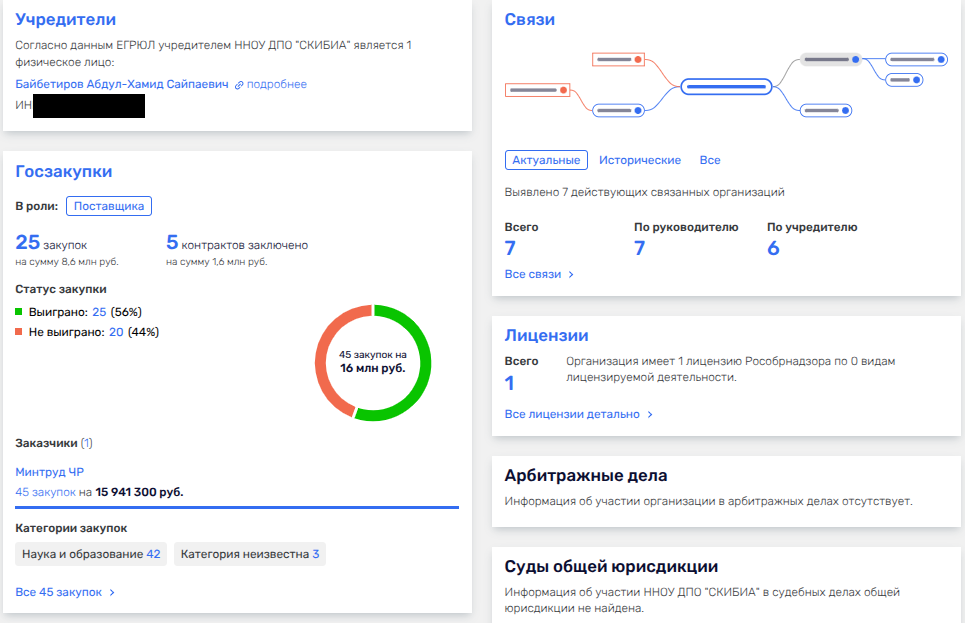The image size is (965, 623).
Task: Click the number 7 under По руководителю
Action: pos(640,249)
